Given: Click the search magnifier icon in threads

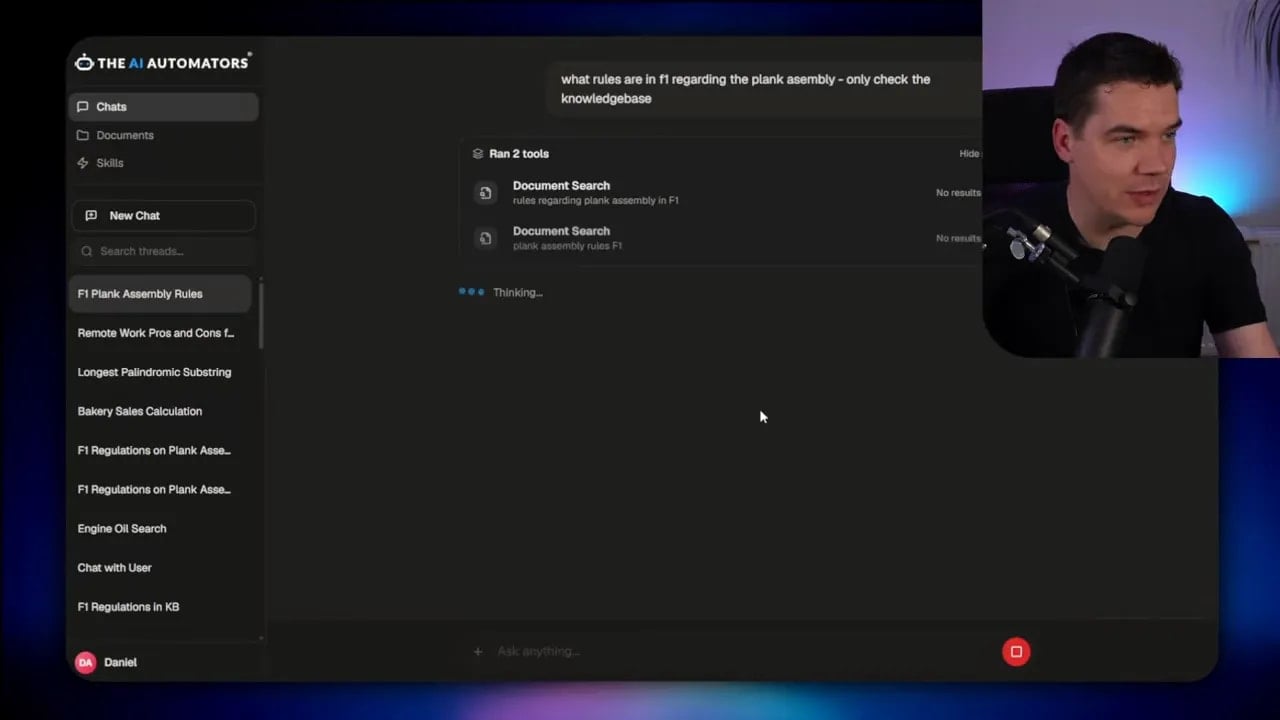Looking at the screenshot, I should [x=87, y=251].
